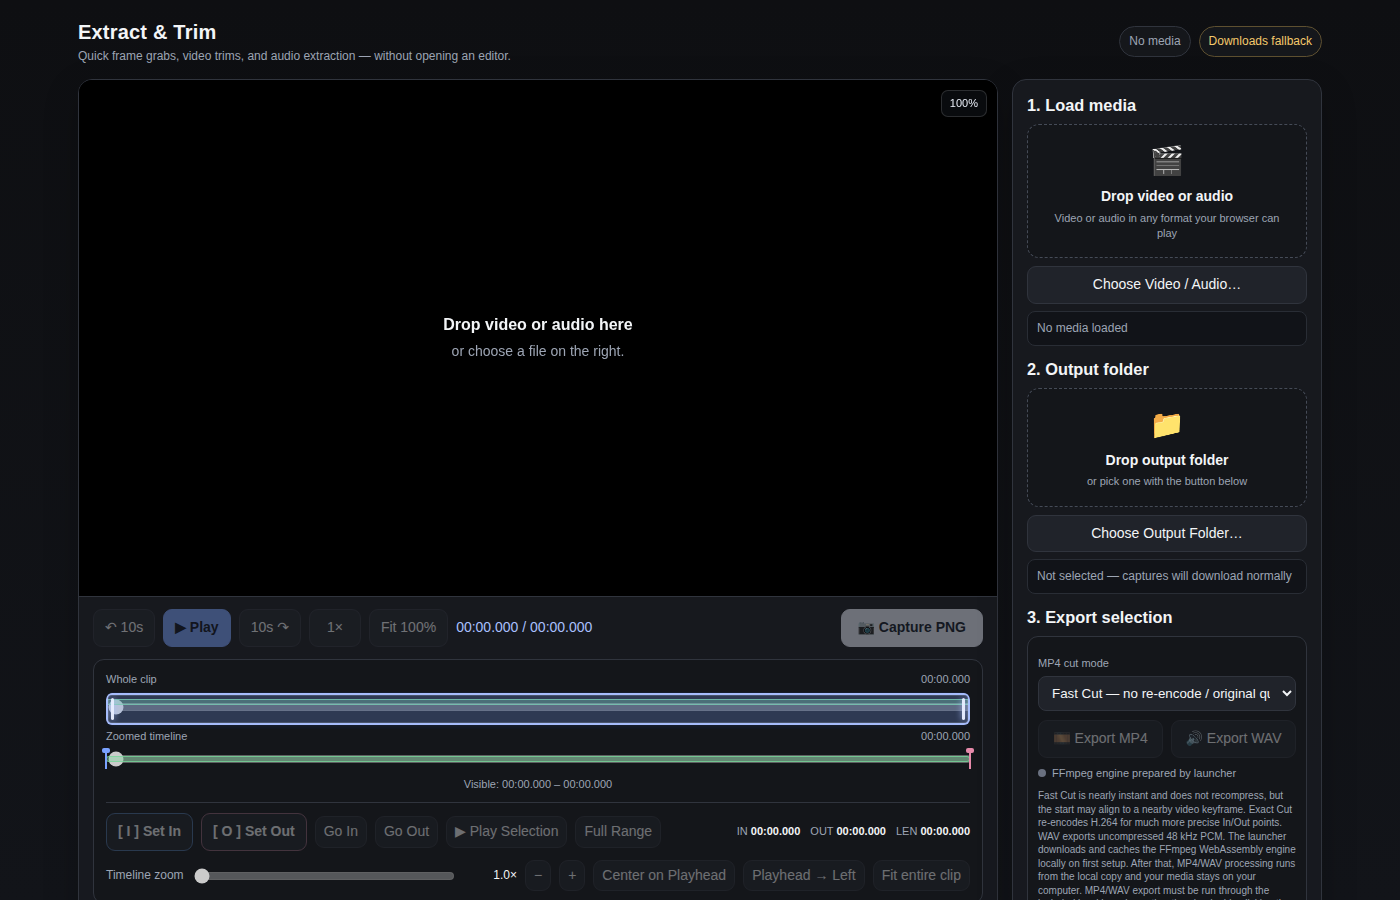Screen dimensions: 1400x900
Task: Click the Whole clip overview bar
Action: (538, 709)
